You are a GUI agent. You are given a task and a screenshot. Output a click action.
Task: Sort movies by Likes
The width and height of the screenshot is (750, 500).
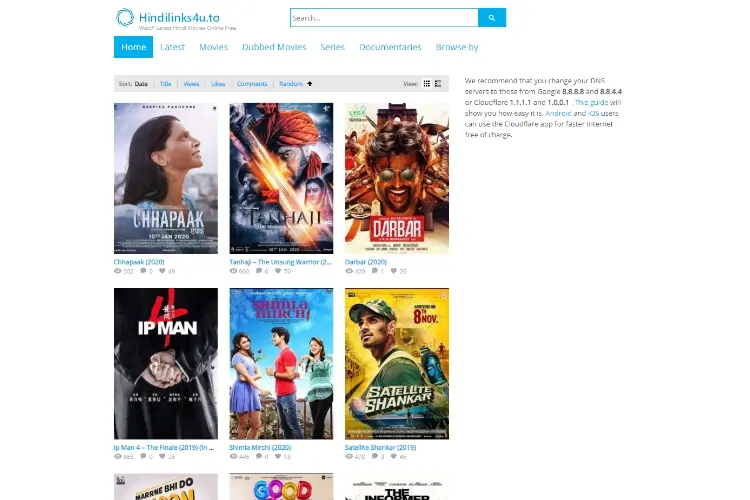[218, 84]
